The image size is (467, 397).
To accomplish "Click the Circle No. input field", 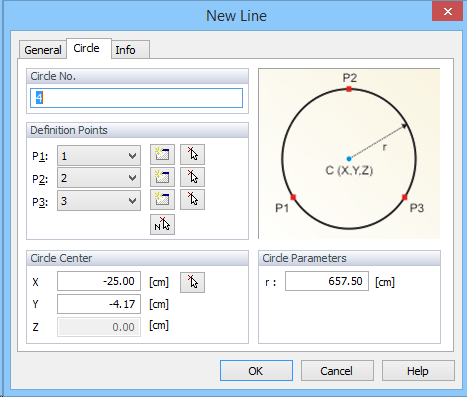I will pyautogui.click(x=136, y=98).
